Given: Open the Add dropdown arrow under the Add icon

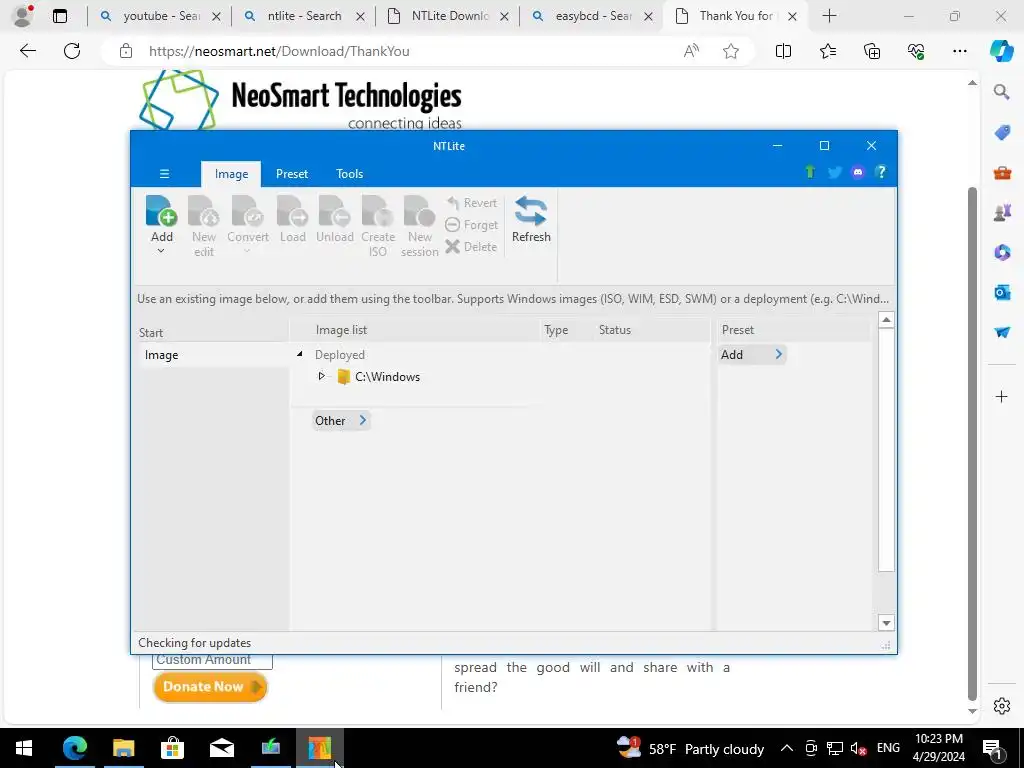Looking at the screenshot, I should point(161,251).
